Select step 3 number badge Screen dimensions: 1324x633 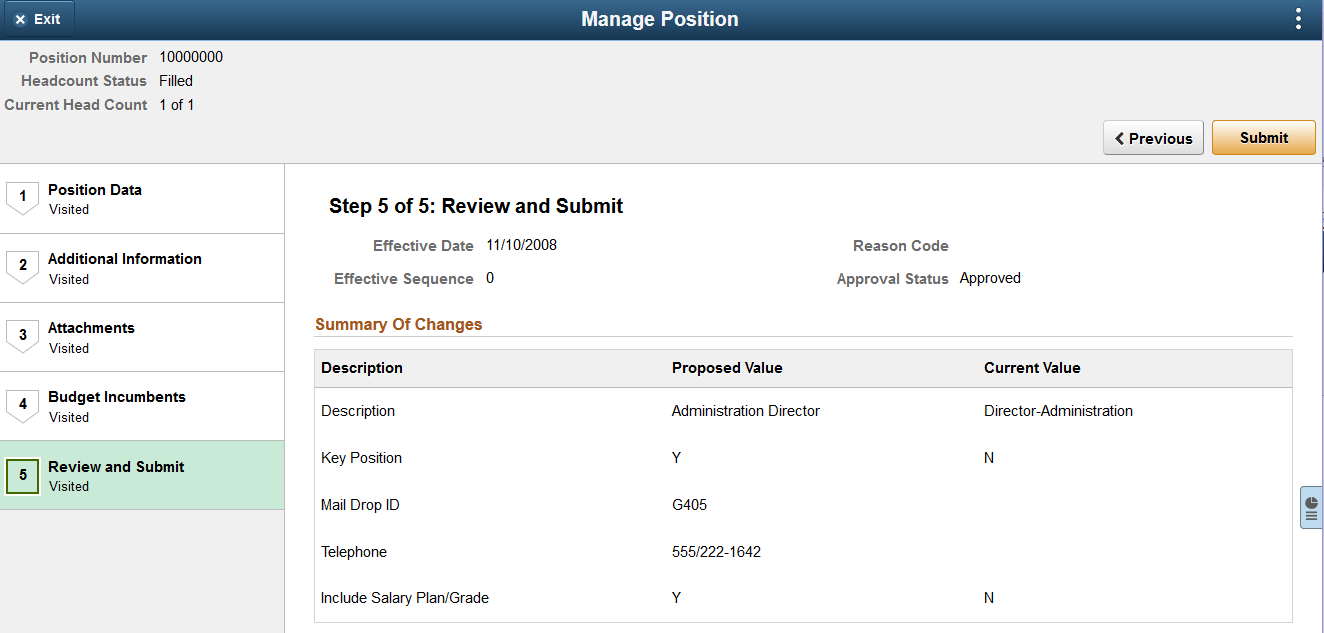click(22, 336)
